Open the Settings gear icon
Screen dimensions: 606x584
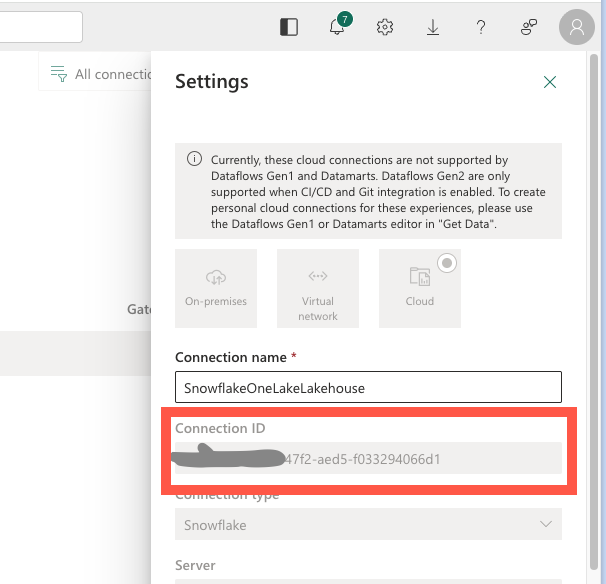tap(385, 28)
